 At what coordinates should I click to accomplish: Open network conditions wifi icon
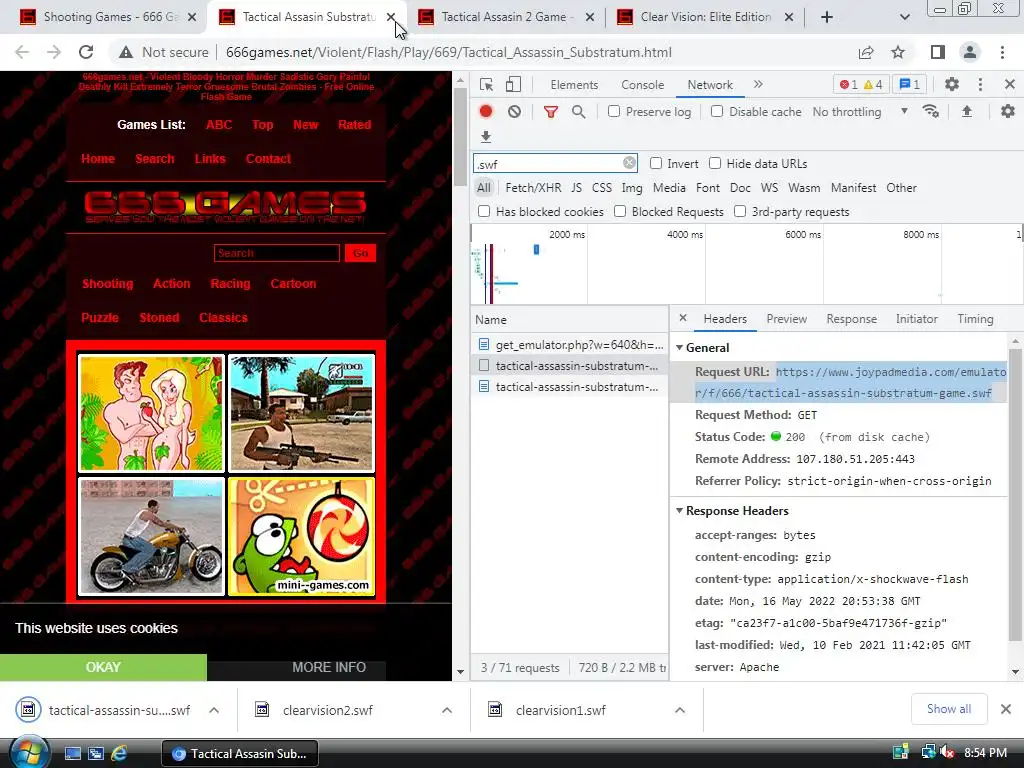(931, 112)
